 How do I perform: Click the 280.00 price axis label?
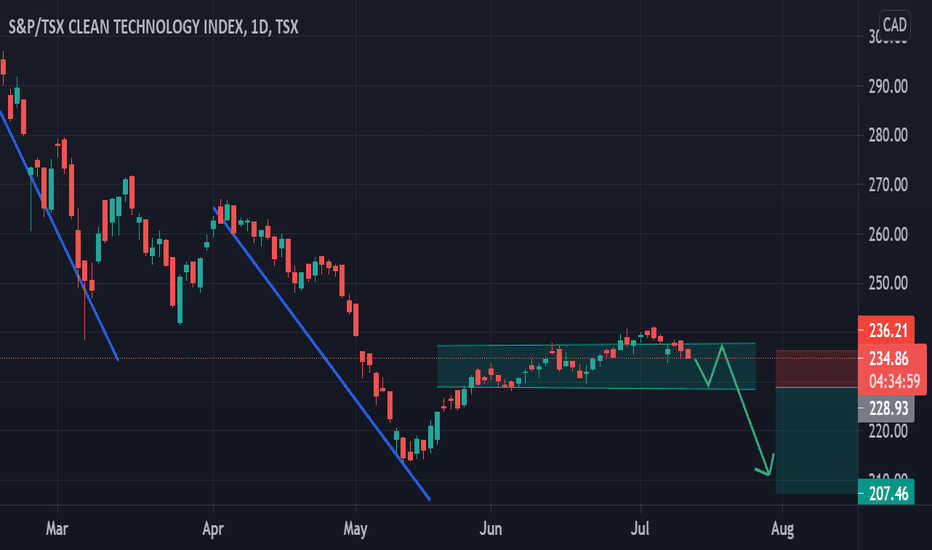(x=888, y=136)
